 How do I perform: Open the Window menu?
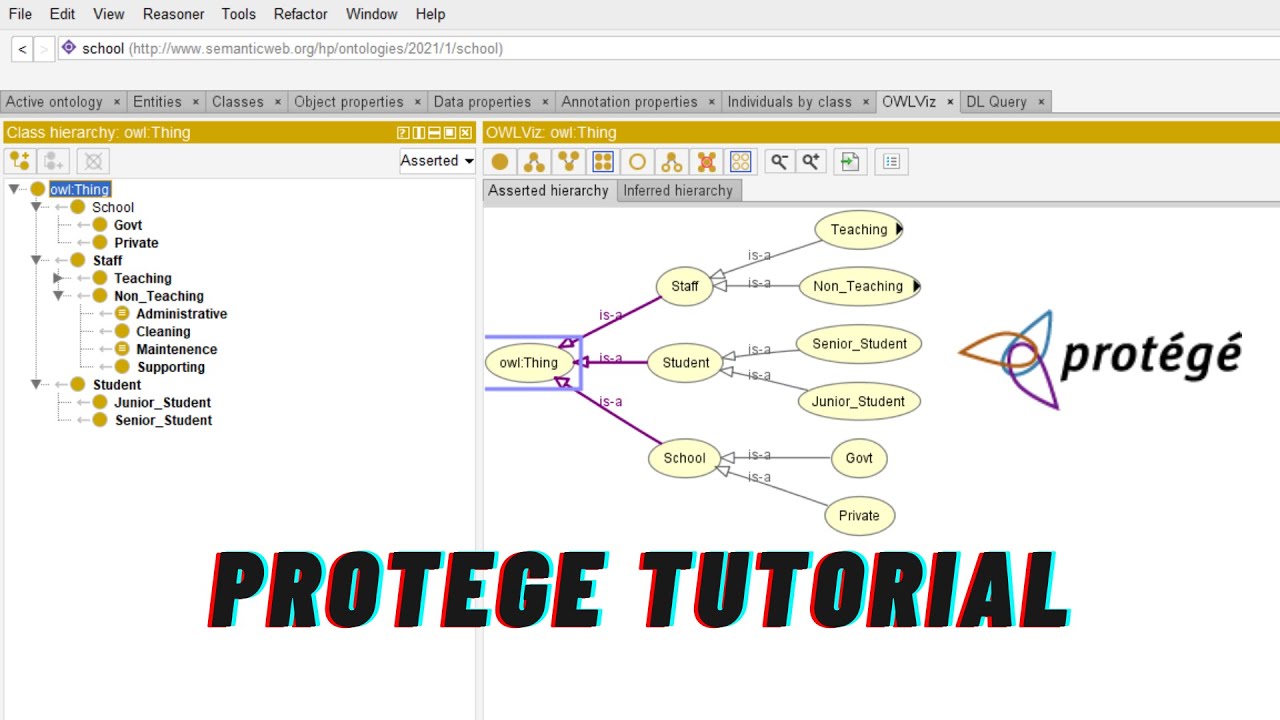[x=373, y=14]
